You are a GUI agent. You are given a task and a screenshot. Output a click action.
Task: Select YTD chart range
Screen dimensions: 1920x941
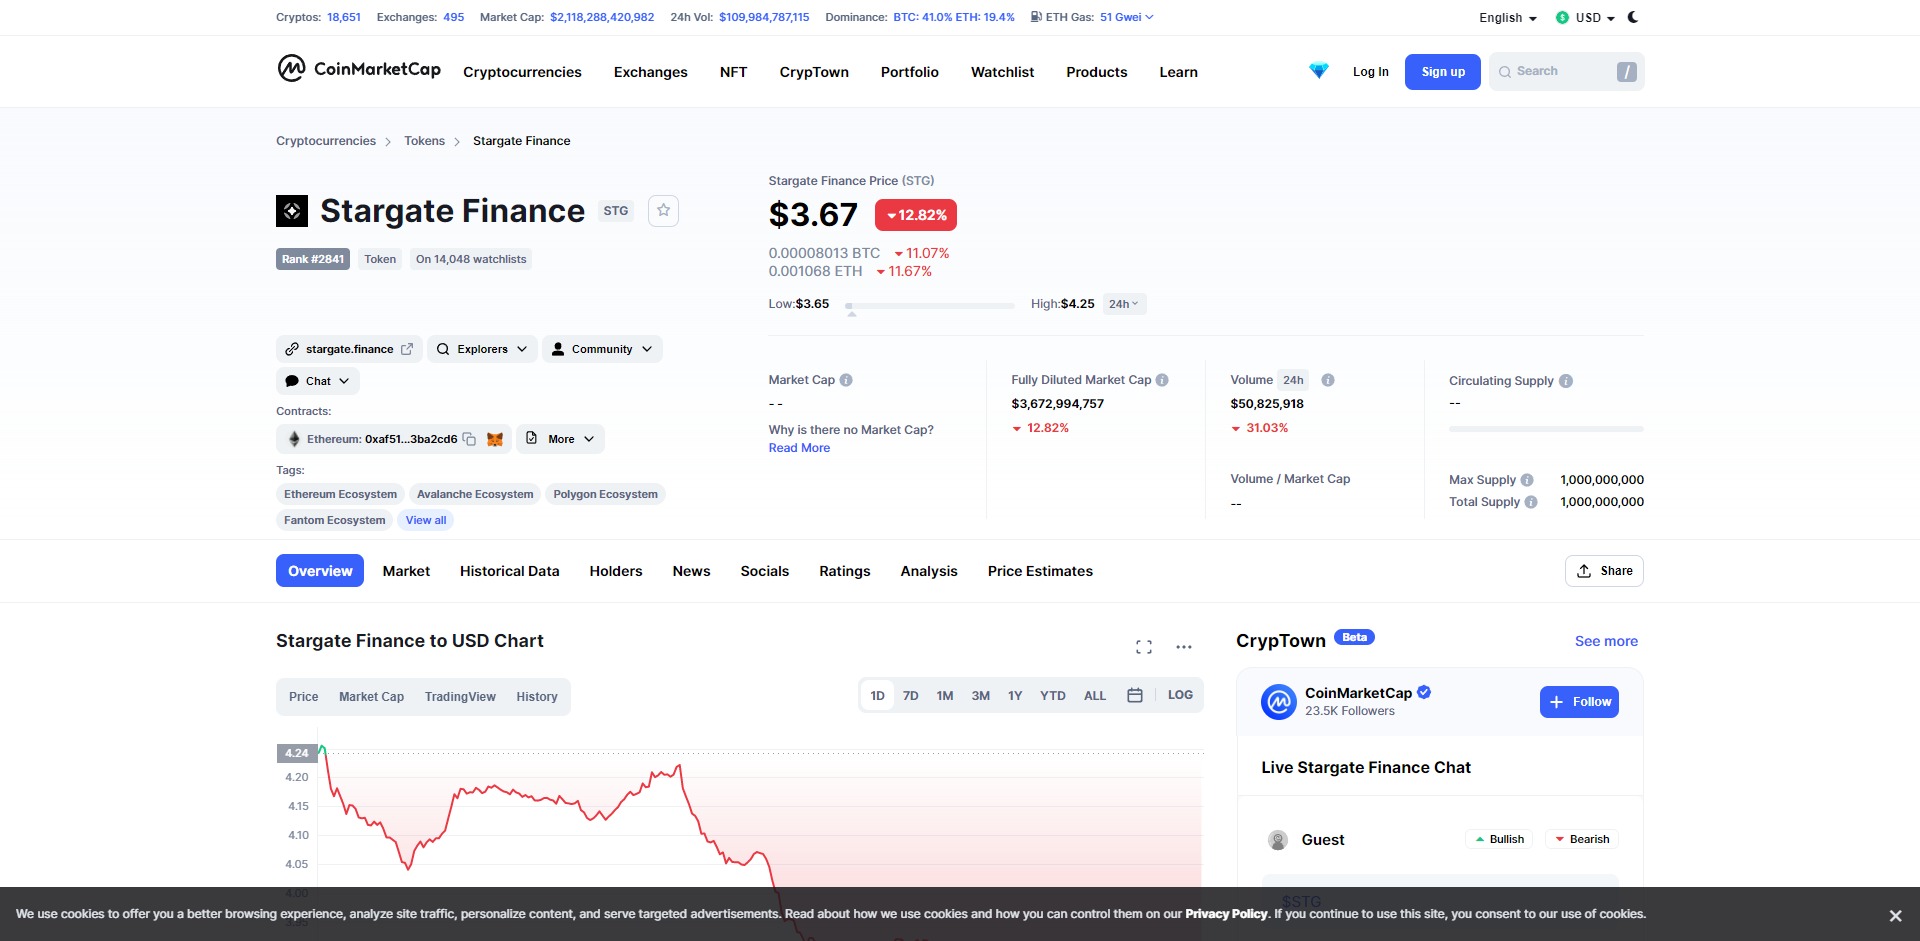click(1053, 696)
